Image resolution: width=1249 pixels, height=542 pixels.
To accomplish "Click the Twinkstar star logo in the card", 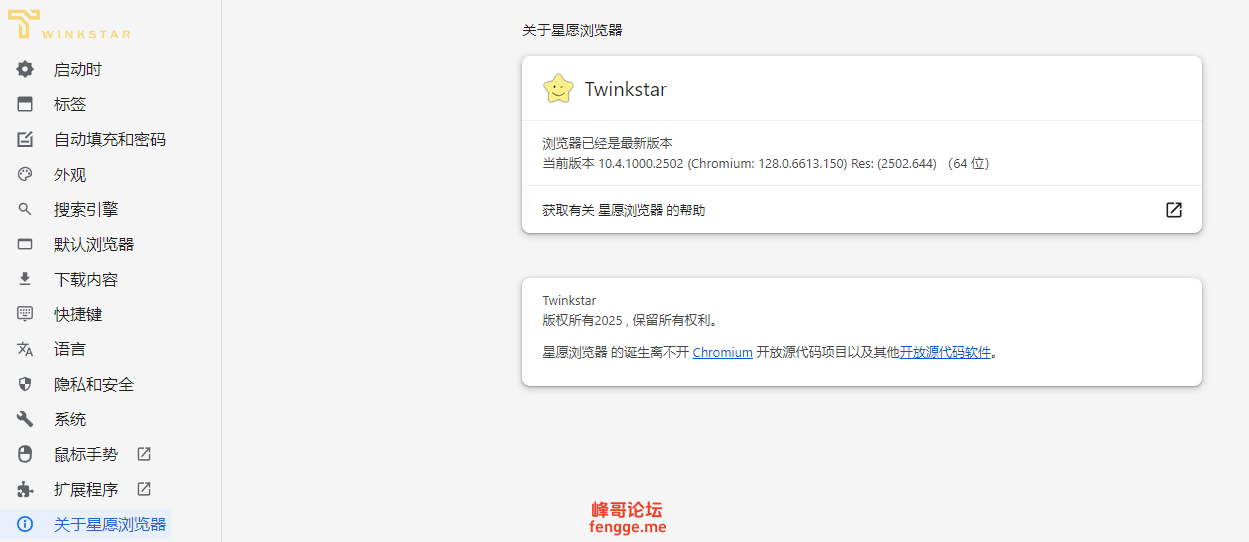I will coord(558,88).
